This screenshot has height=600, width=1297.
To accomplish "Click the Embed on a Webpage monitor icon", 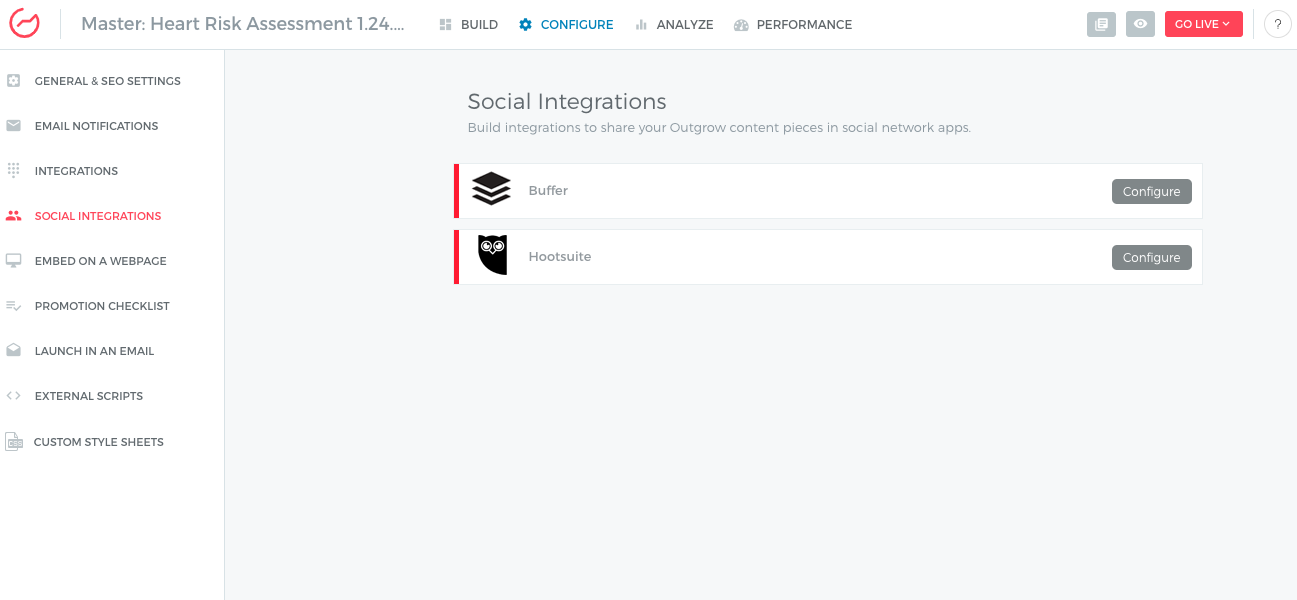I will pos(14,261).
